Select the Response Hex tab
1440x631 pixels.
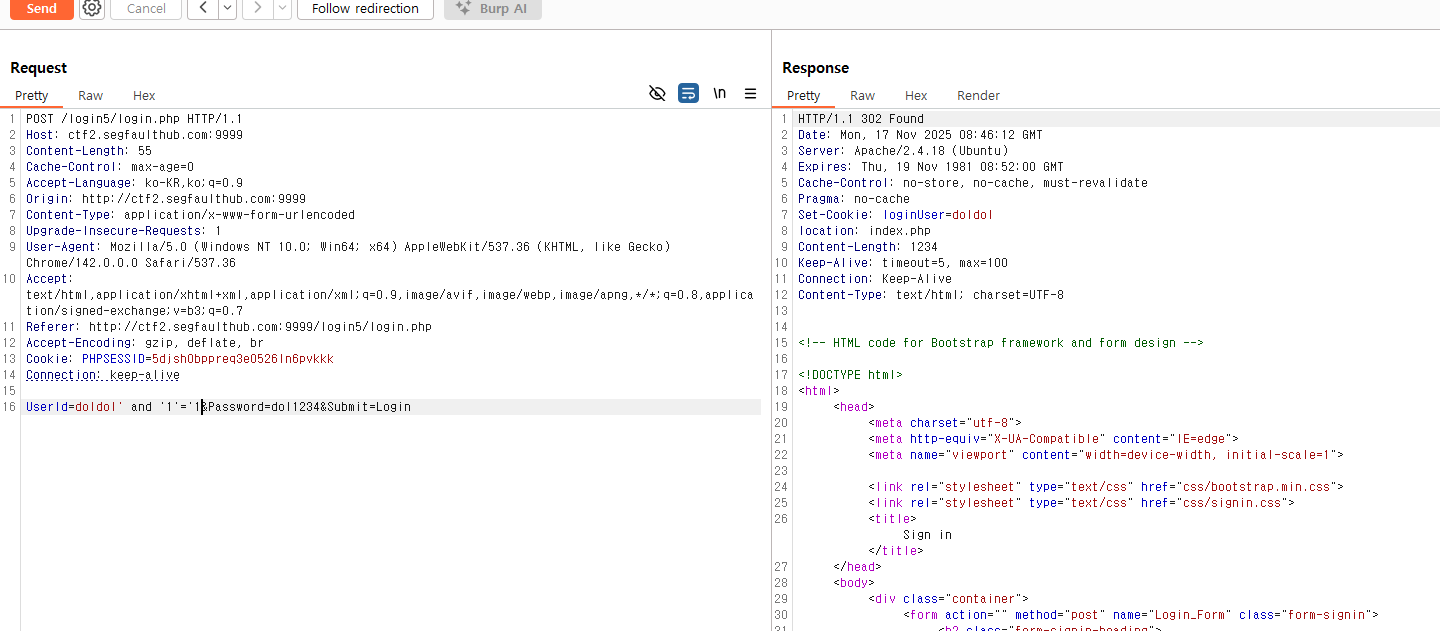(916, 96)
